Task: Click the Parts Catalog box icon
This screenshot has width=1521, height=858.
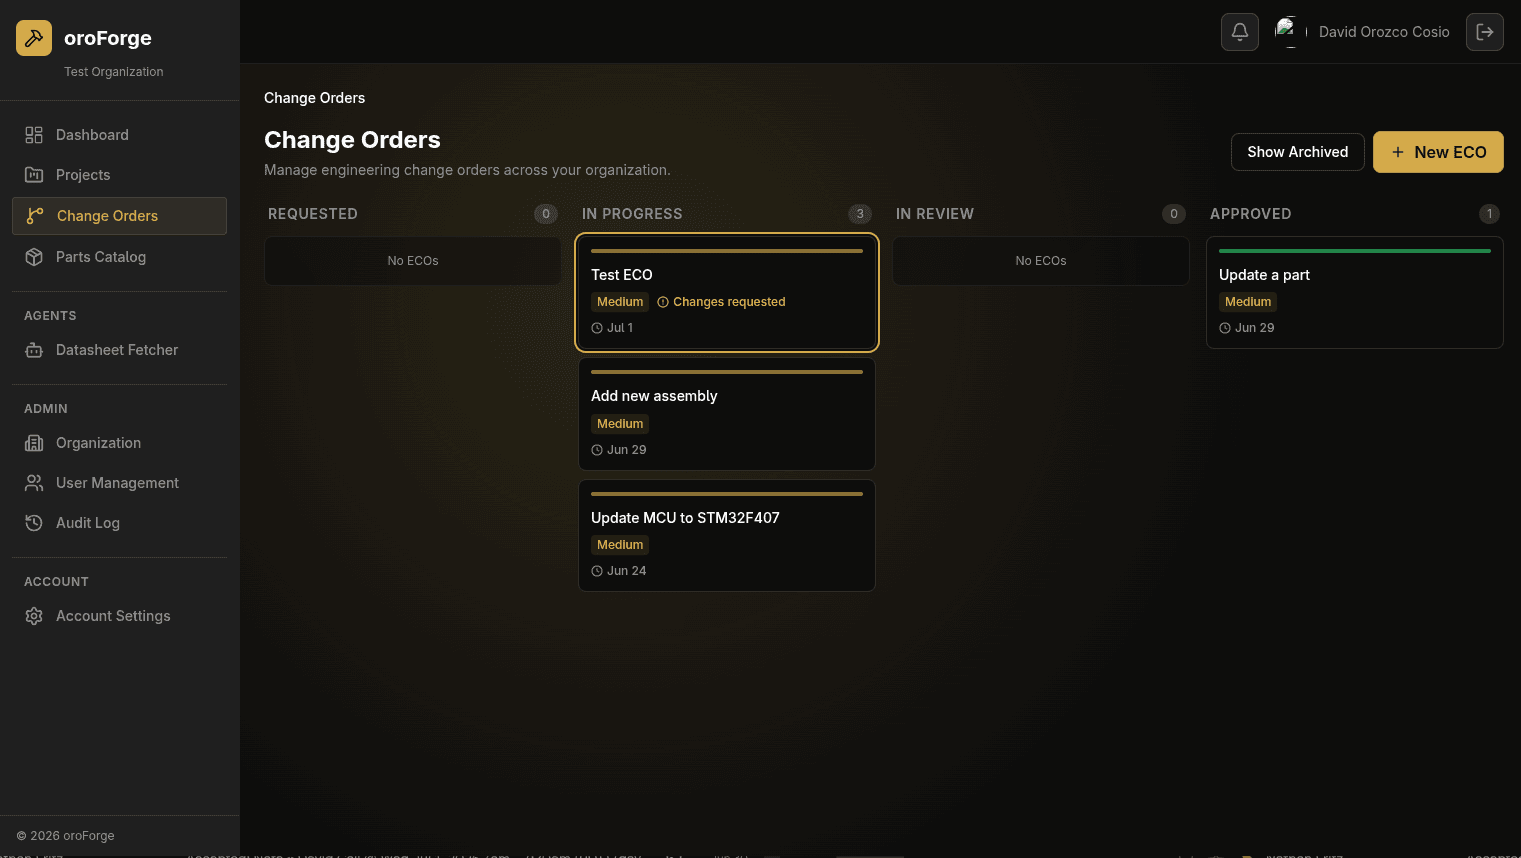Action: point(34,257)
